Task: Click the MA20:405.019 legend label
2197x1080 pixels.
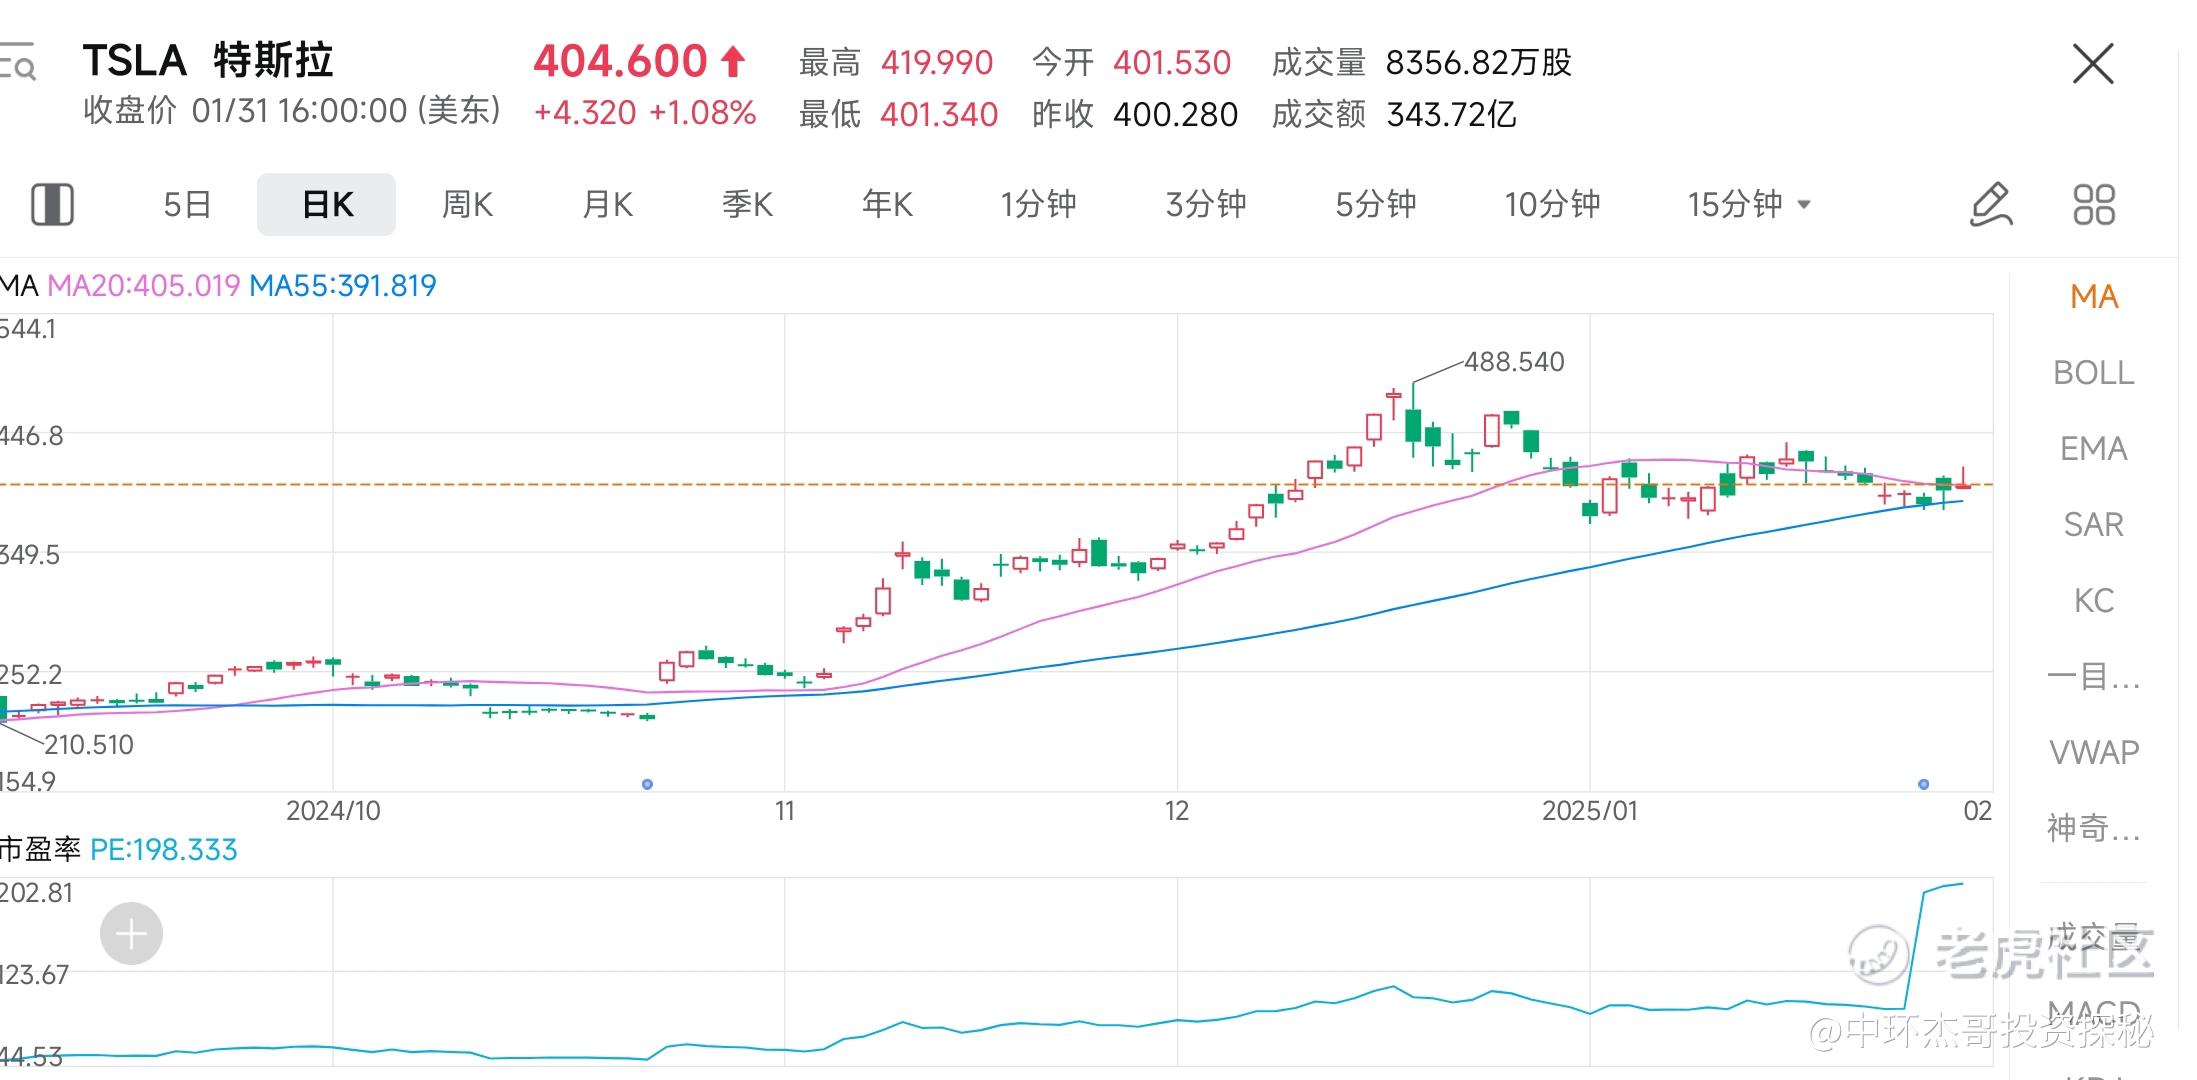Action: tap(144, 286)
